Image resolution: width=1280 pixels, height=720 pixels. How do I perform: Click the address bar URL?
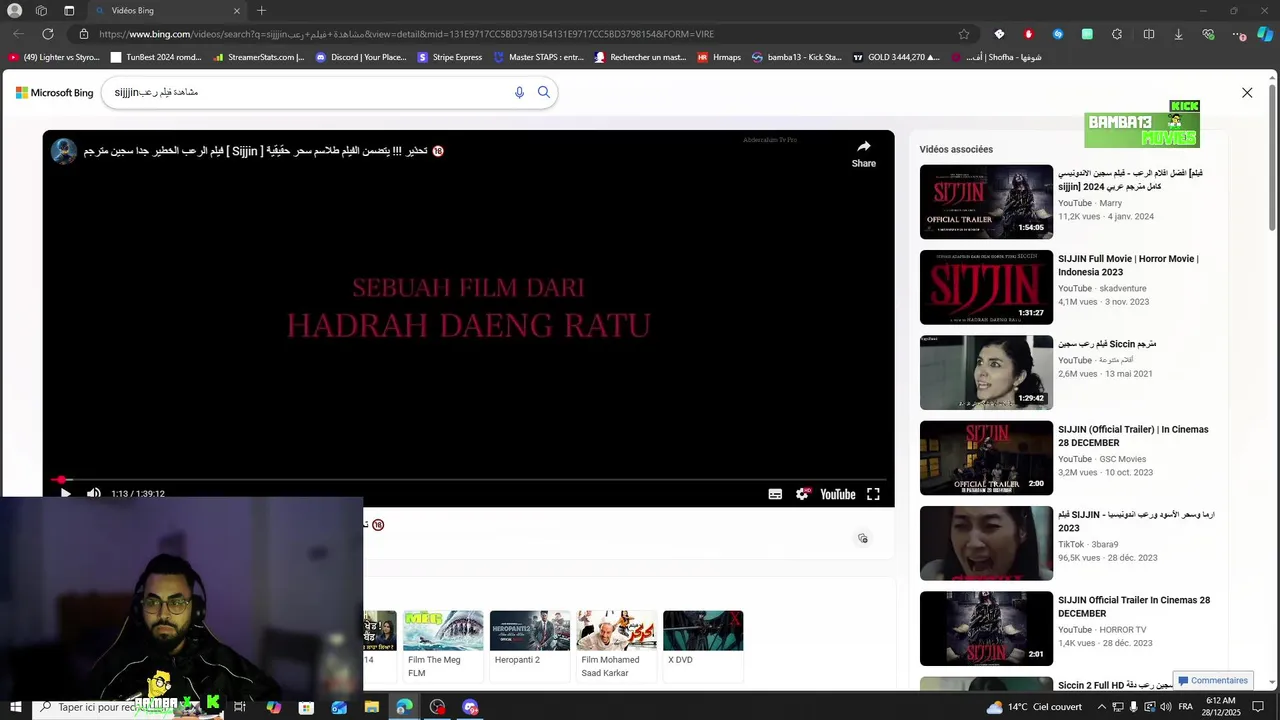click(x=406, y=34)
